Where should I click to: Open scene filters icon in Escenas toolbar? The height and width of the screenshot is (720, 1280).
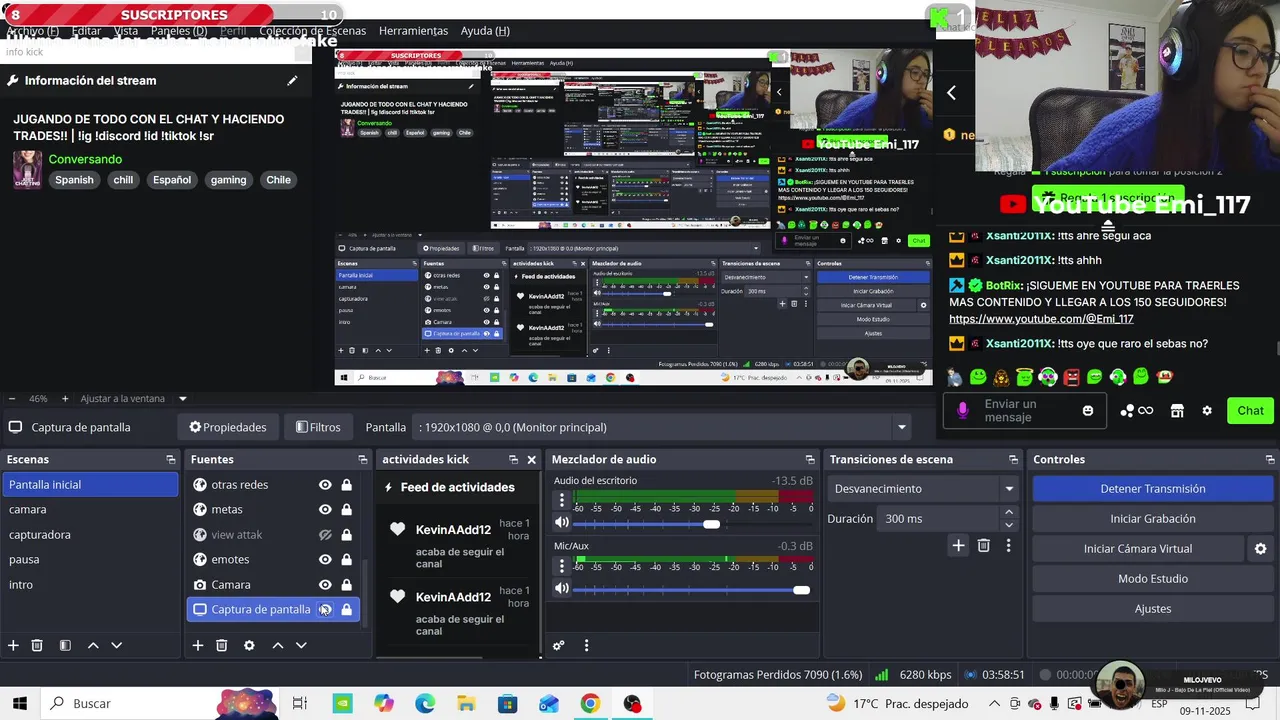pyautogui.click(x=65, y=645)
